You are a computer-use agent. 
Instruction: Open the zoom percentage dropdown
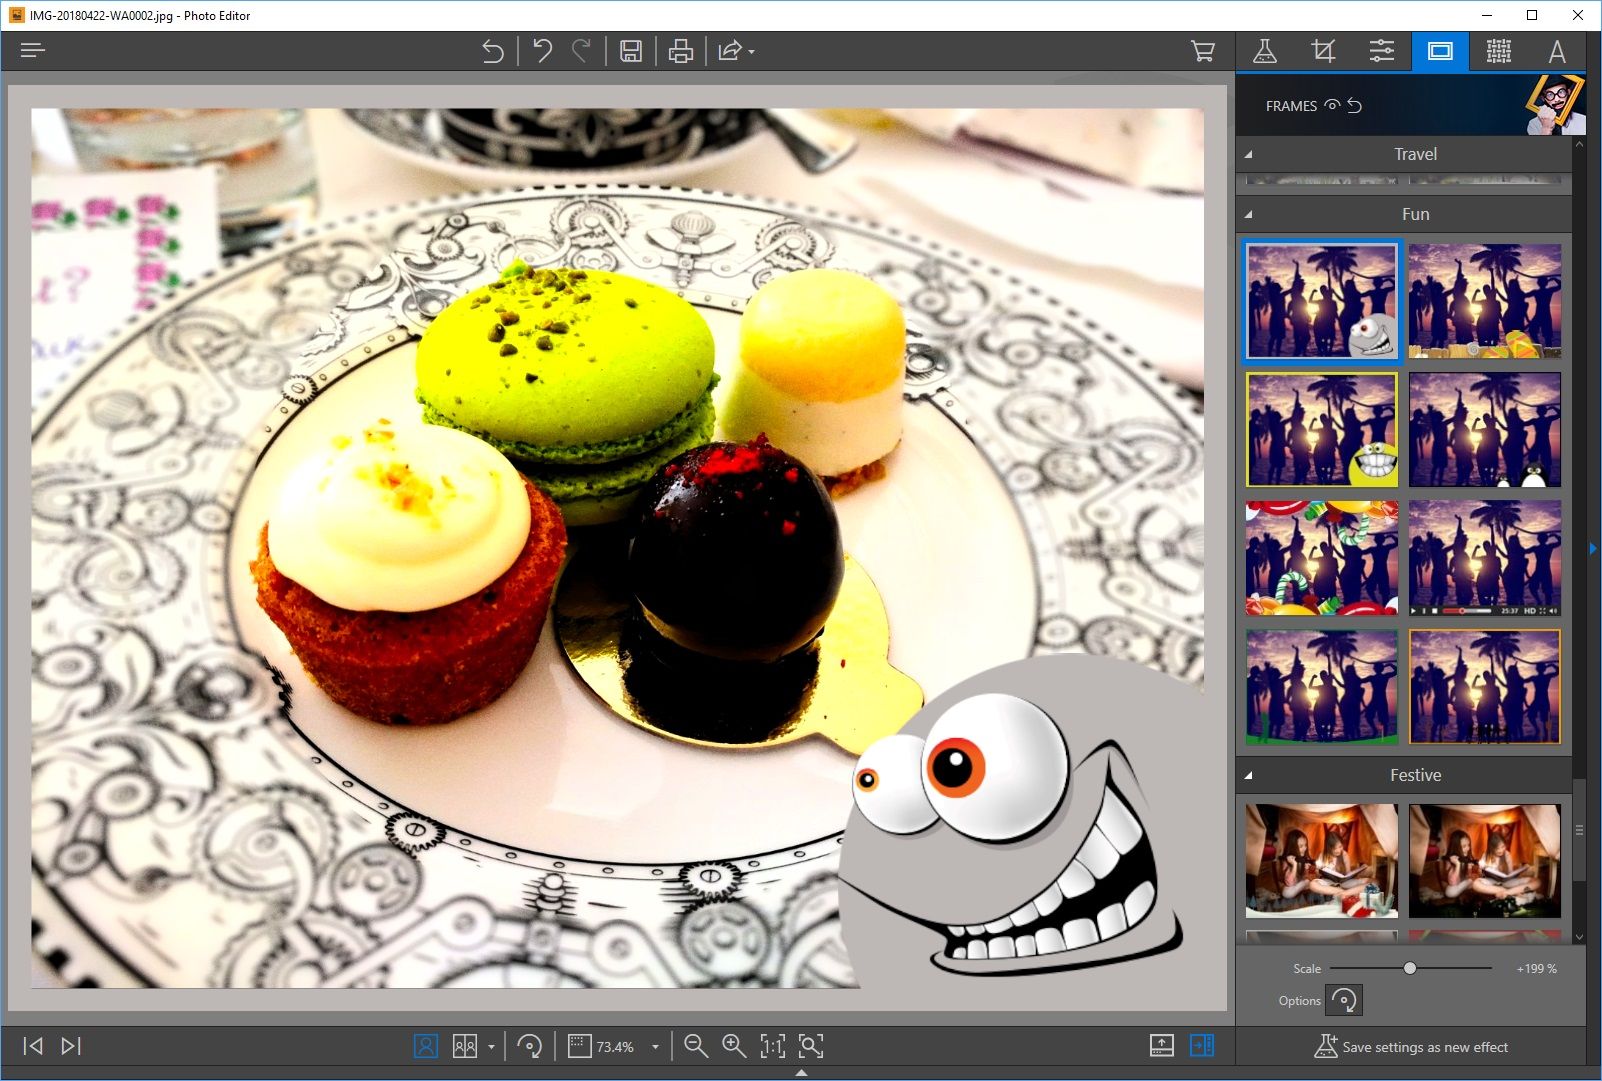(655, 1046)
